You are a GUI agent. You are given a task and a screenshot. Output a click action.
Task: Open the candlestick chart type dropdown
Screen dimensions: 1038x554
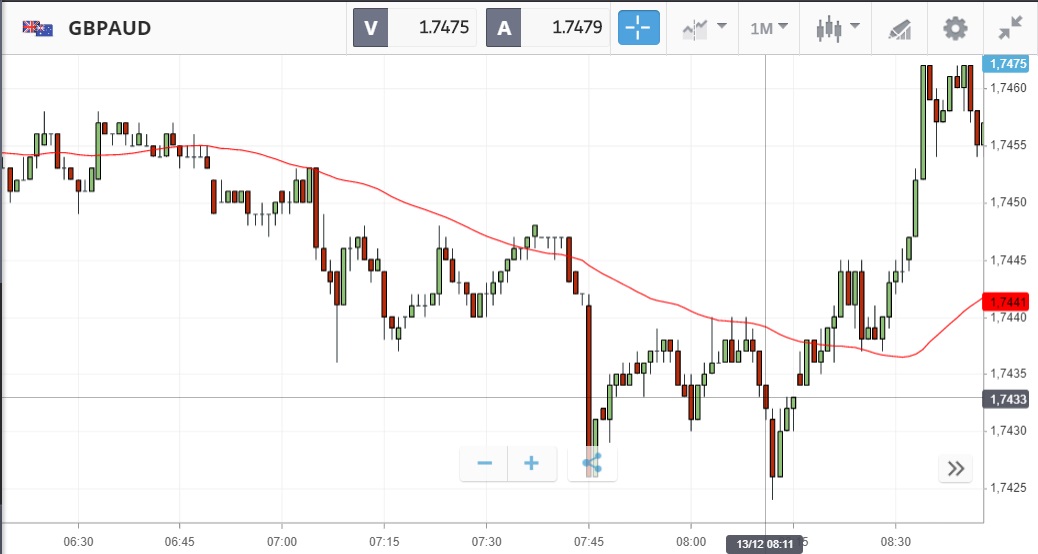(x=836, y=28)
